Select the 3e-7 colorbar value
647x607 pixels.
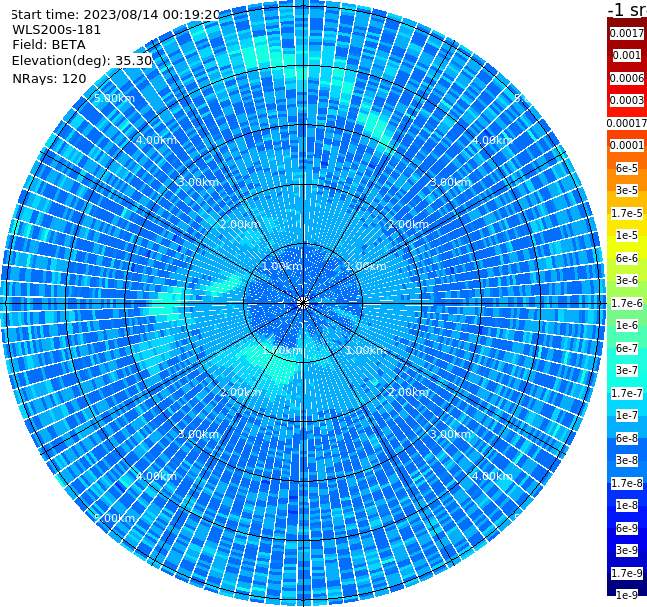[x=627, y=370]
